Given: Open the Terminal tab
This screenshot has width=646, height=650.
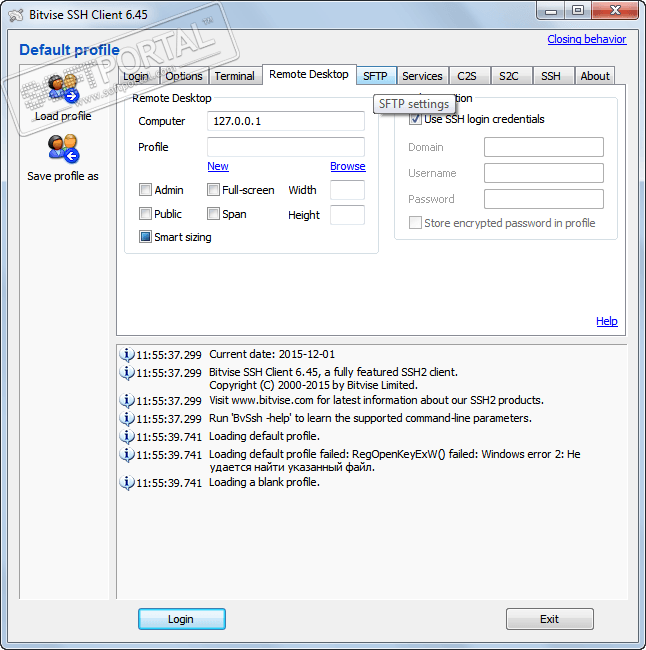Looking at the screenshot, I should [x=235, y=76].
